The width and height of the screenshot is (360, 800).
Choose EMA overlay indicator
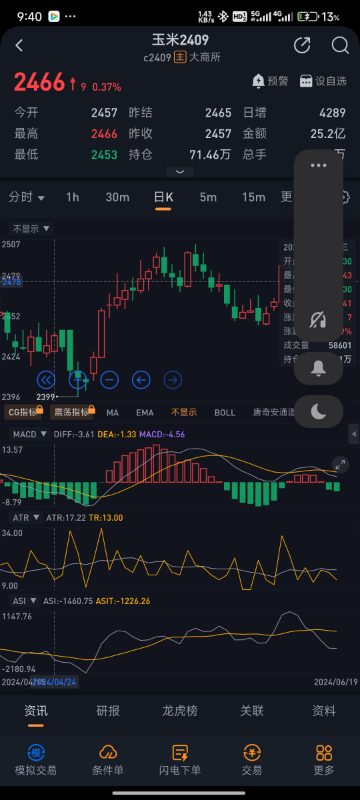[145, 412]
